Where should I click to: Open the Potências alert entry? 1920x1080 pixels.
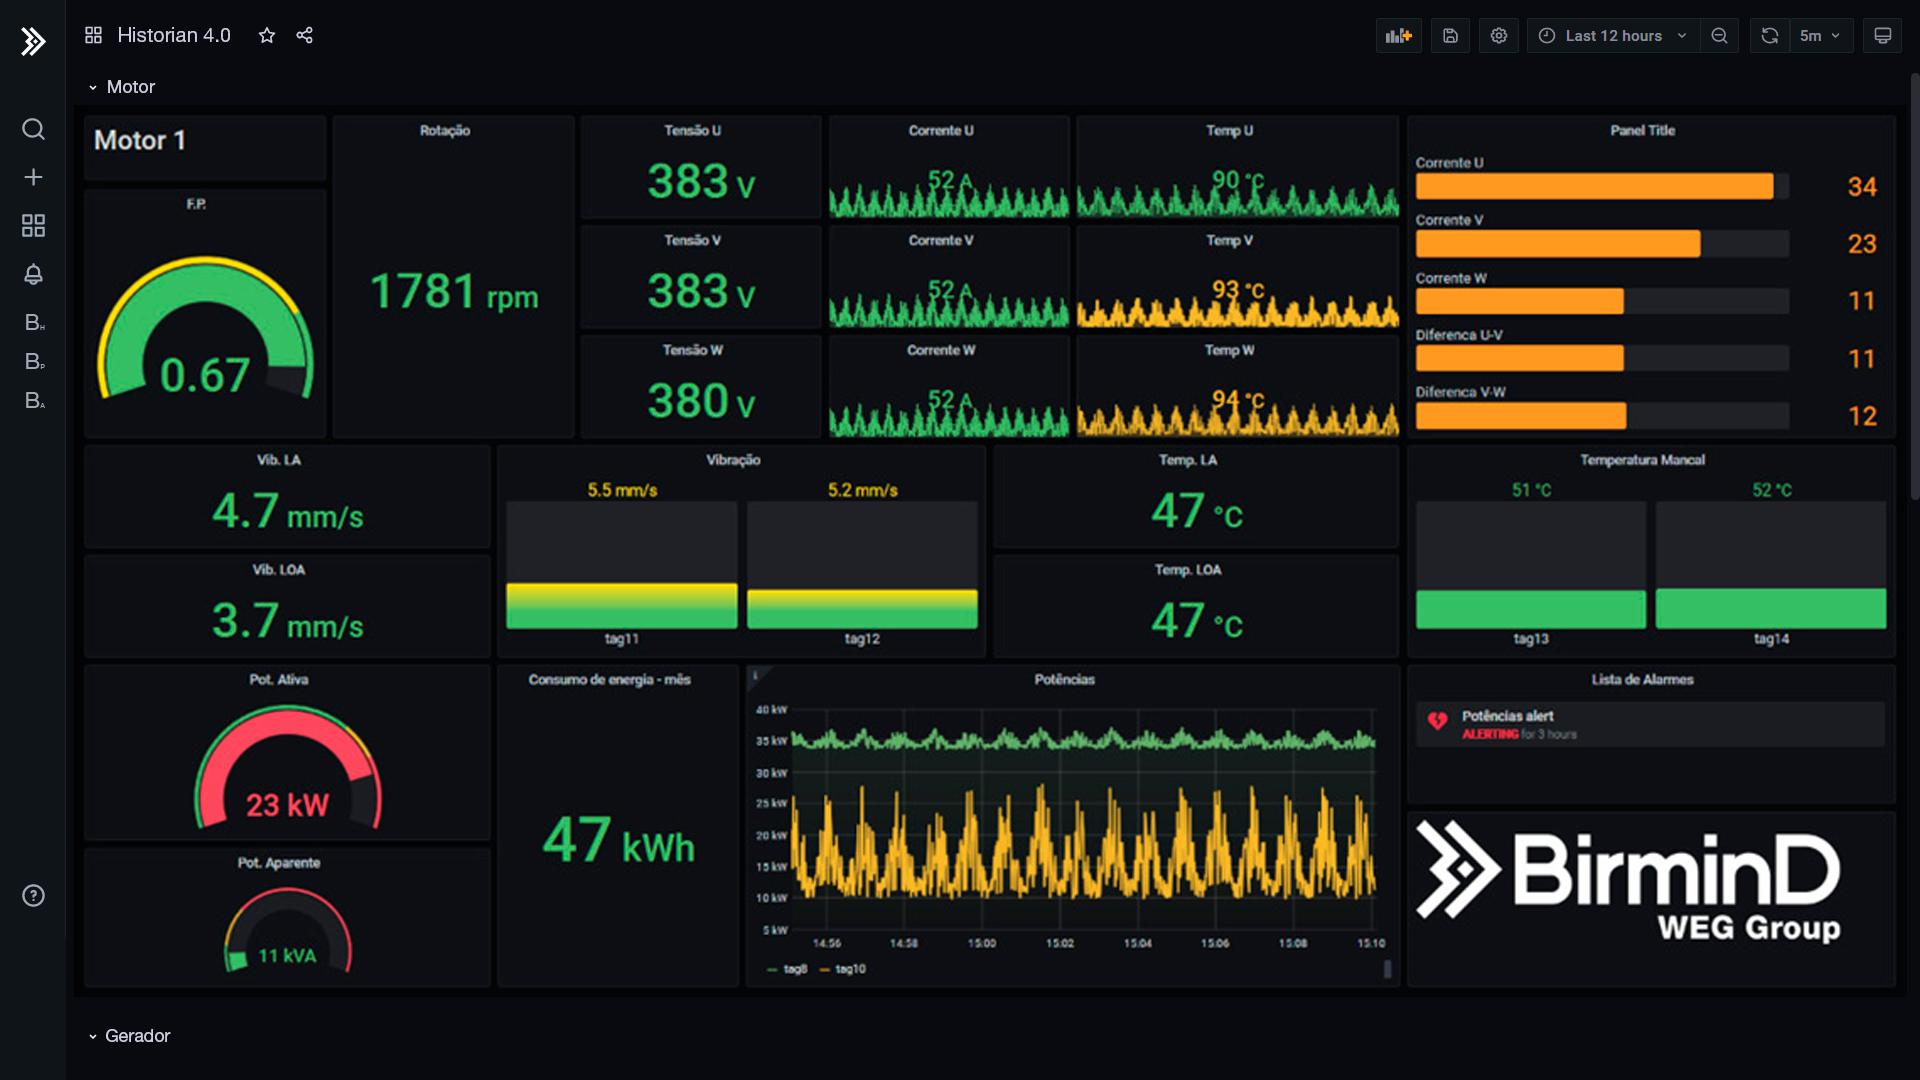point(1650,724)
